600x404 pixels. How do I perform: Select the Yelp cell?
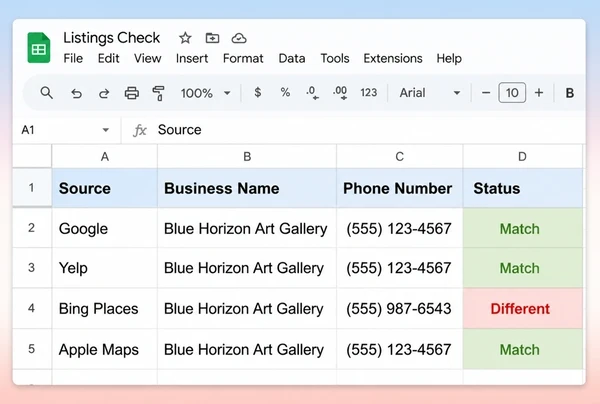click(104, 268)
